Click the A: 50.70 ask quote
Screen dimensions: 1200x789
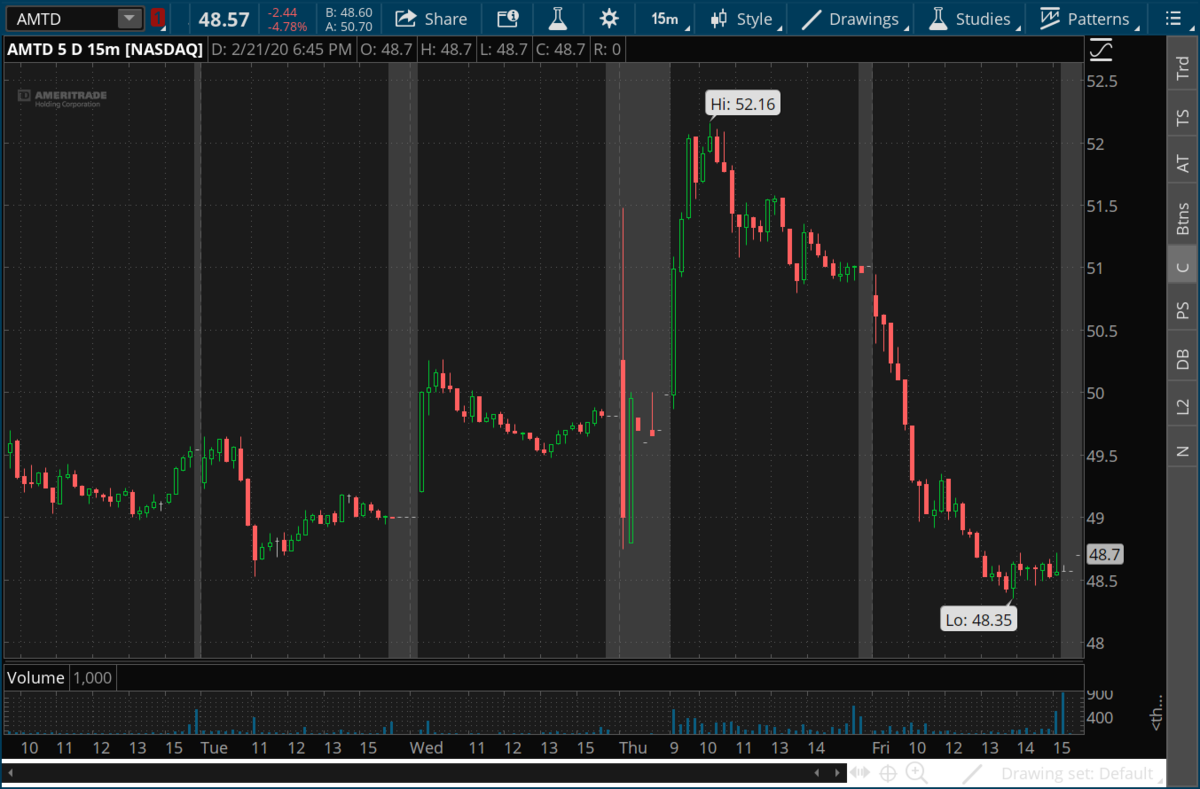point(349,27)
